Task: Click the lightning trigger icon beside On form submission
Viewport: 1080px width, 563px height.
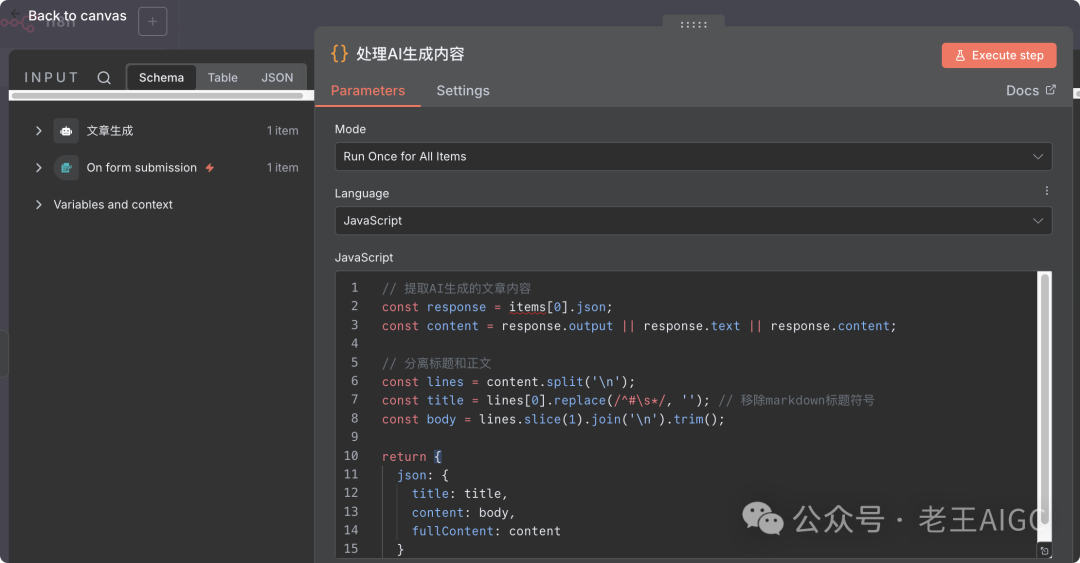Action: pos(210,167)
